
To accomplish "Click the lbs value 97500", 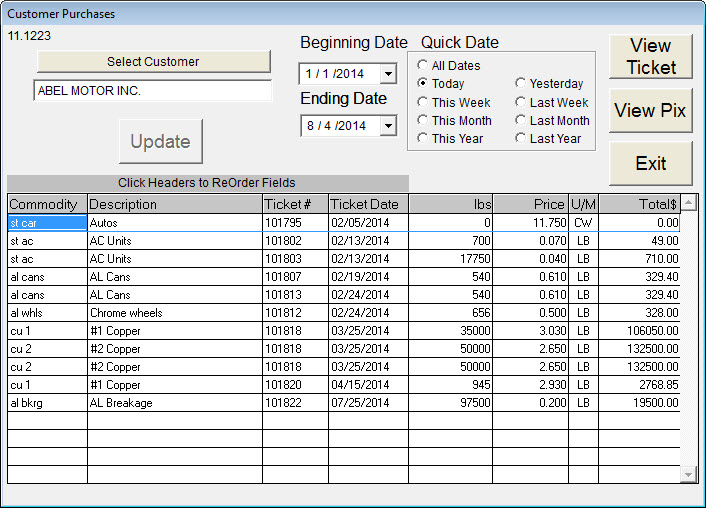I will click(451, 403).
